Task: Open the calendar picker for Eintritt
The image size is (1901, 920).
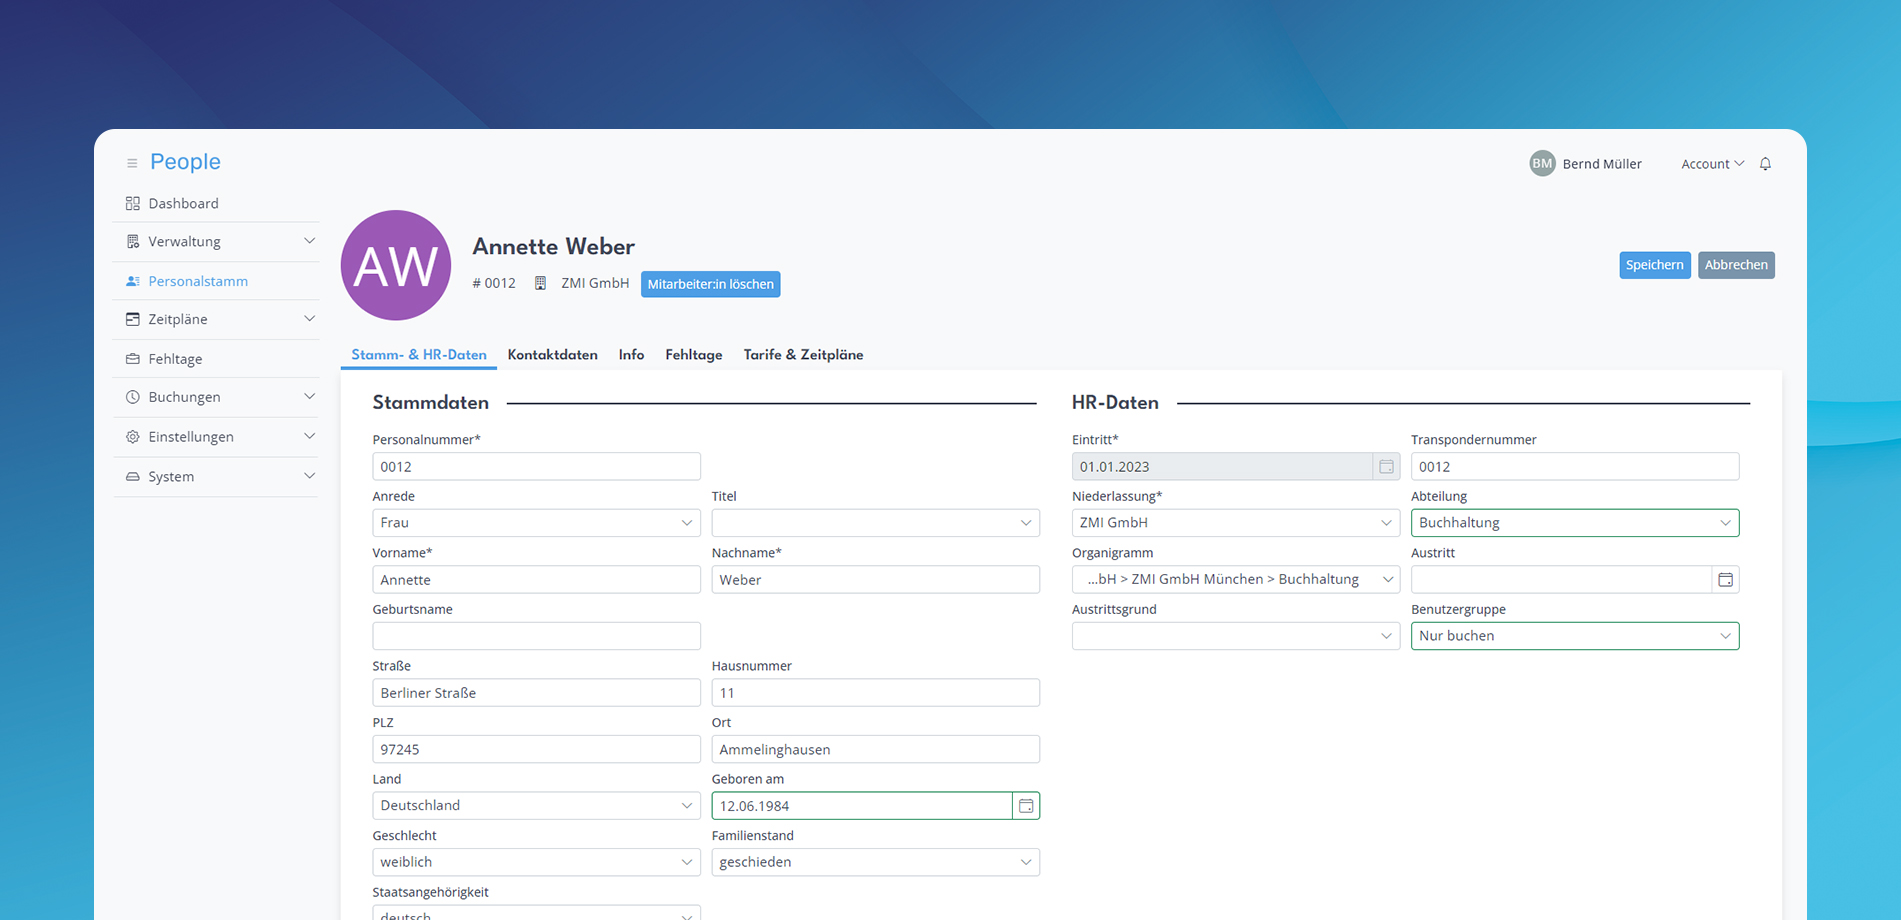Action: [x=1385, y=466]
